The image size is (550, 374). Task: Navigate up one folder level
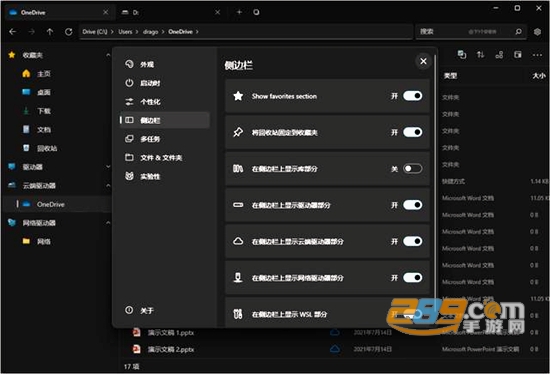50,32
